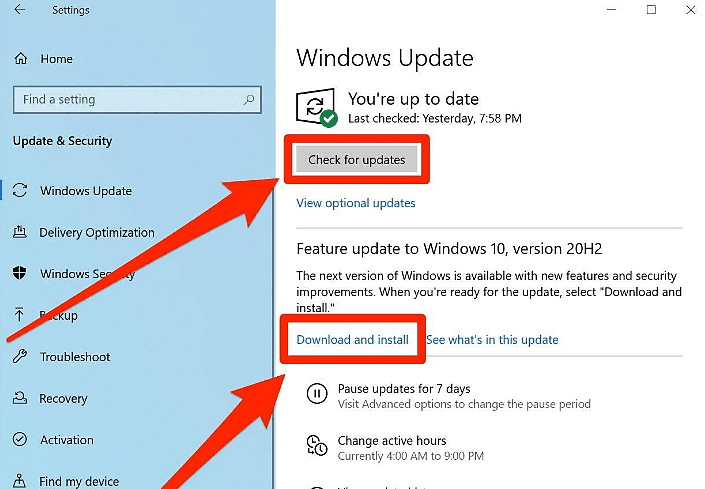Click the Update & Security section header

tap(62, 141)
